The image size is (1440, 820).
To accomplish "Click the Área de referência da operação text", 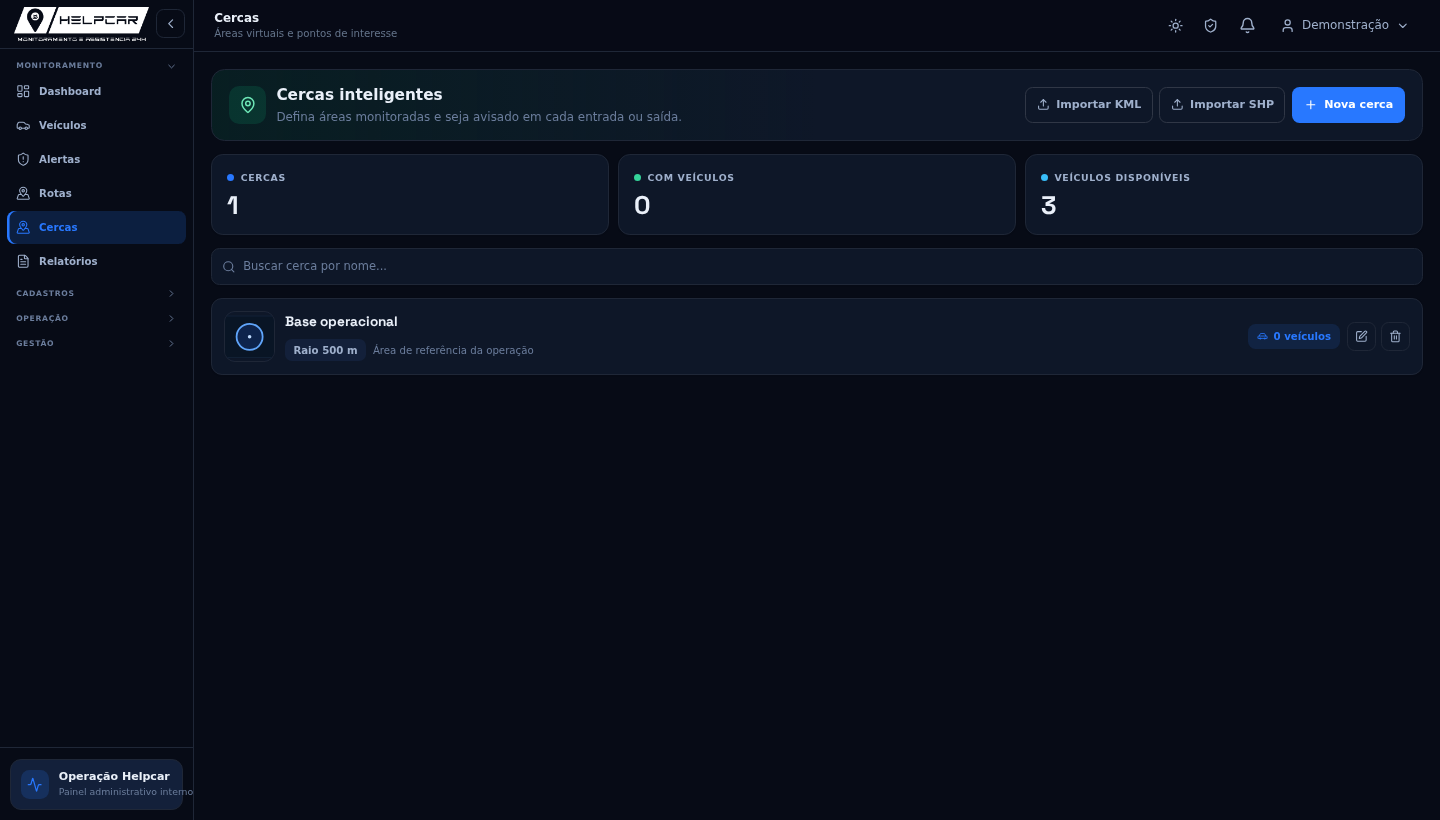I will pyautogui.click(x=453, y=350).
